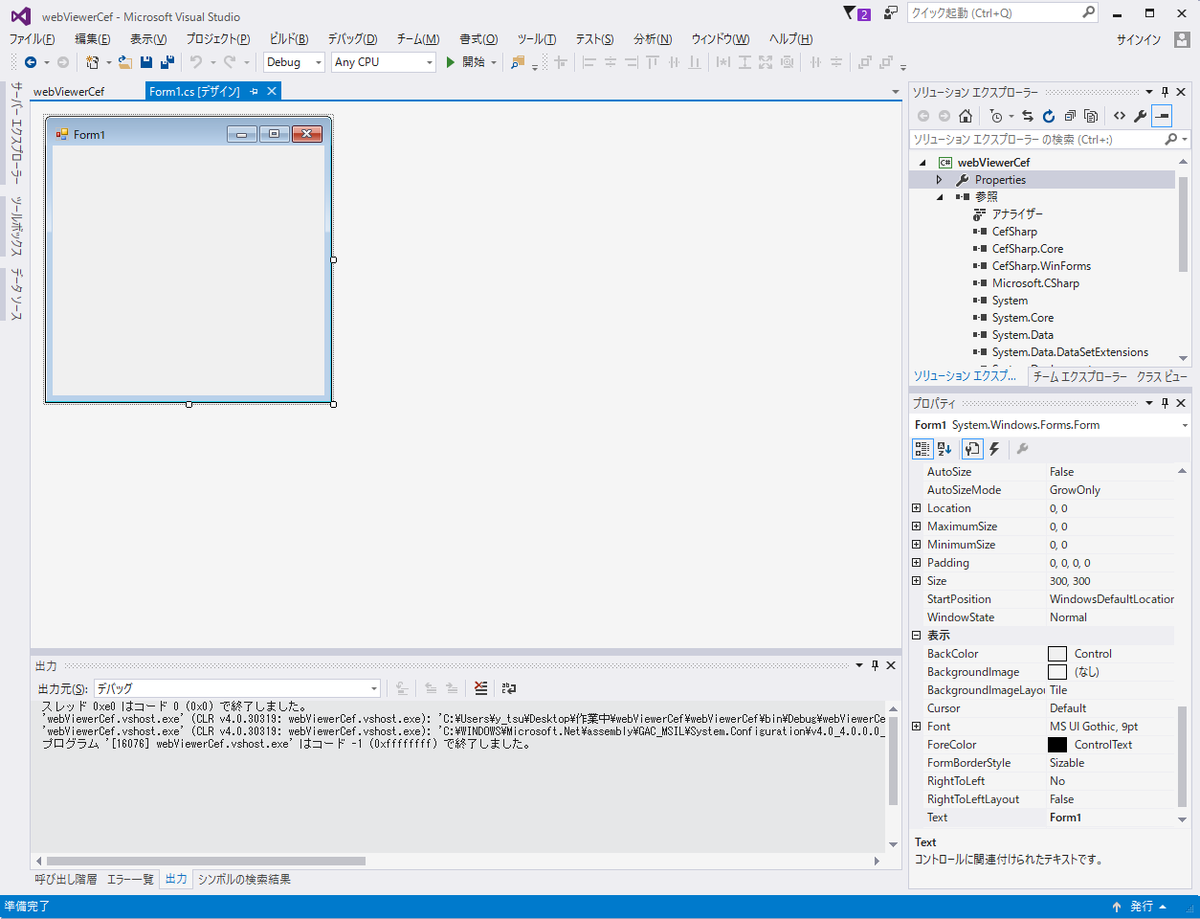
Task: Click the View Code icon in Solution Explorer
Action: [1119, 115]
